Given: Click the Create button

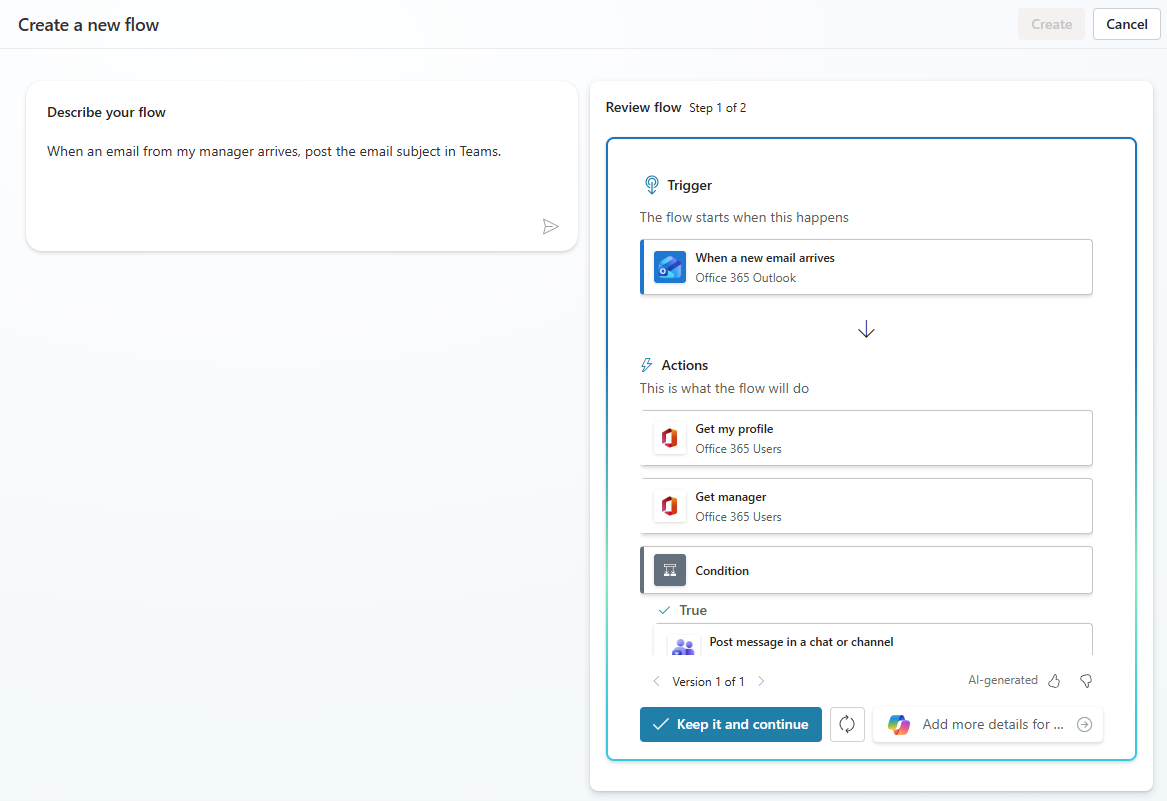Looking at the screenshot, I should (1051, 25).
